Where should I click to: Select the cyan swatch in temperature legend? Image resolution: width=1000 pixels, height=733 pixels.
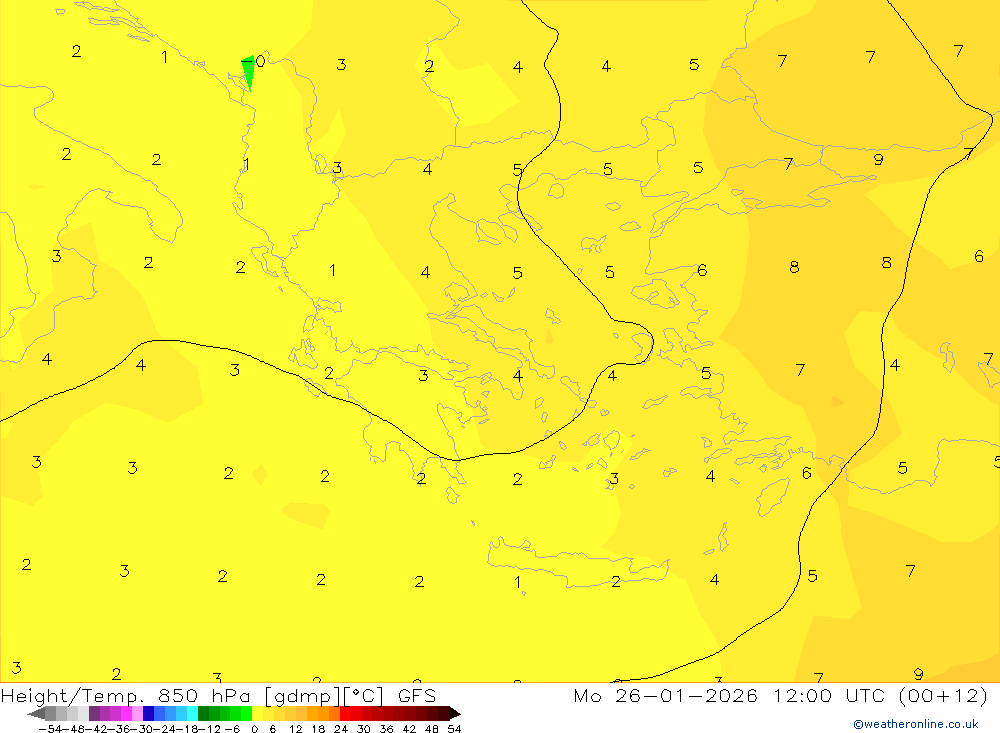pyautogui.click(x=192, y=713)
